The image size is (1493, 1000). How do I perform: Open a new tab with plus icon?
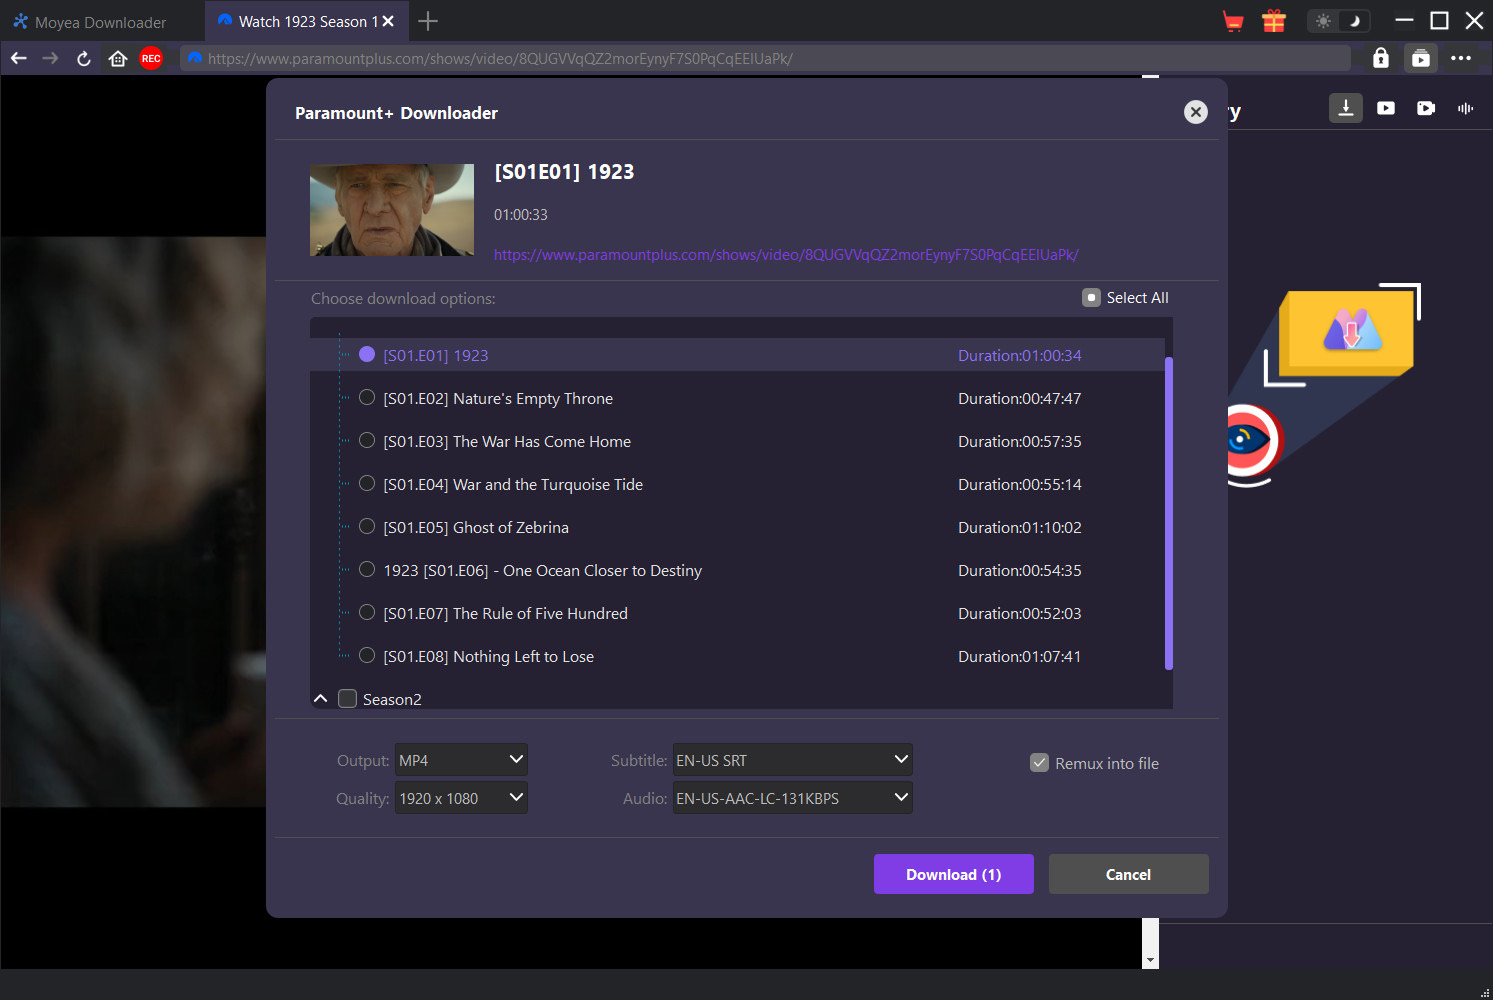(428, 21)
